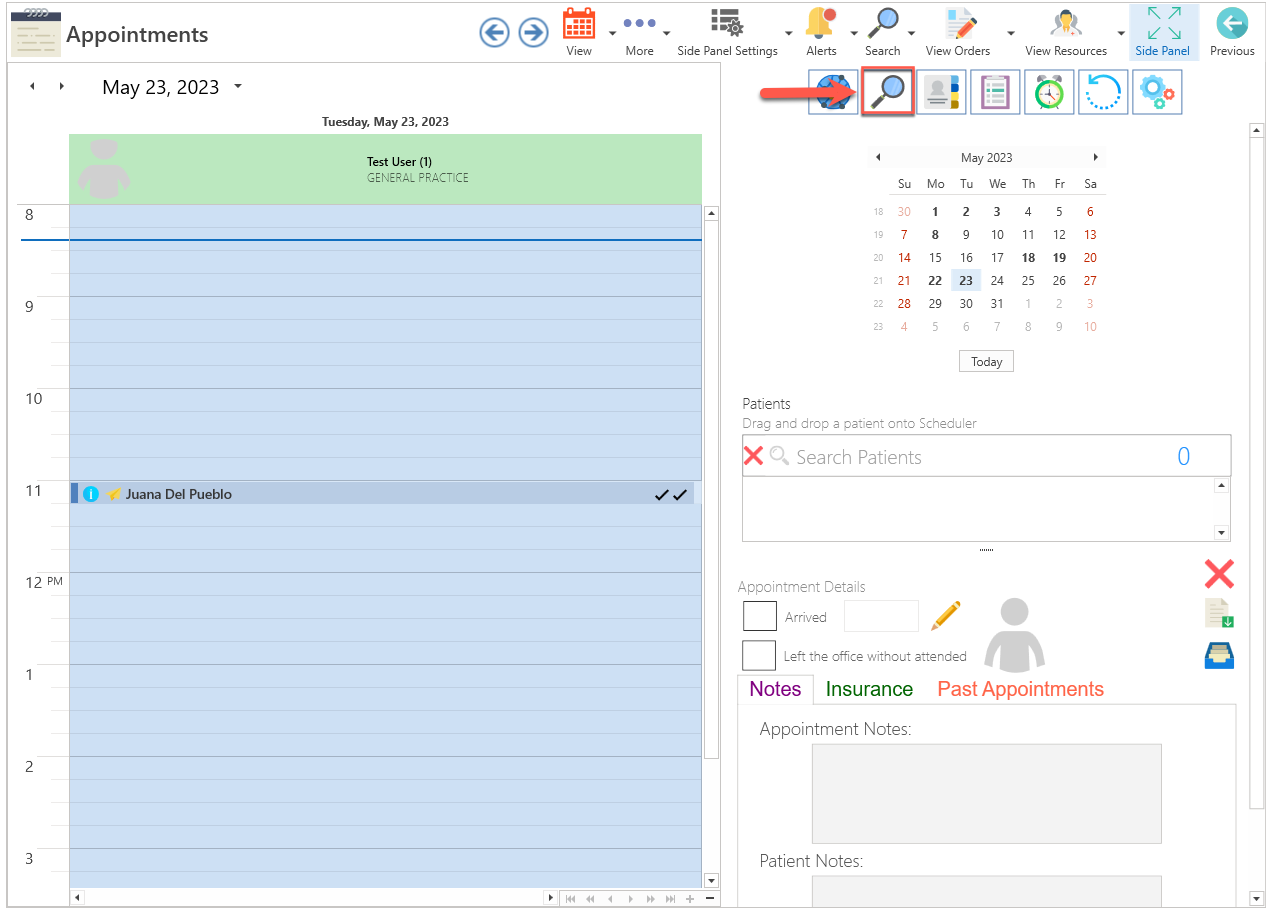Open dropdown arrow next to View Resources

(1120, 33)
